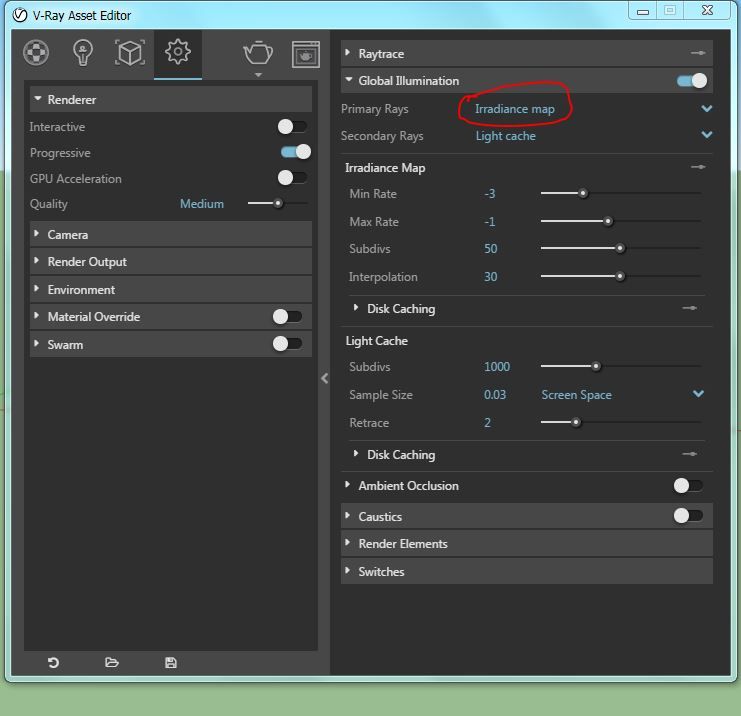Open the Secondary Rays dropdown chevron
This screenshot has height=716, width=741.
(707, 135)
